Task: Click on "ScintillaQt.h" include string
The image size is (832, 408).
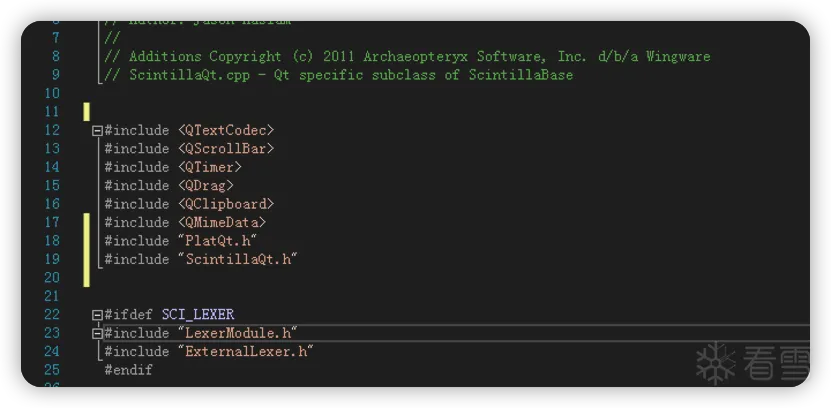Action: (x=238, y=259)
